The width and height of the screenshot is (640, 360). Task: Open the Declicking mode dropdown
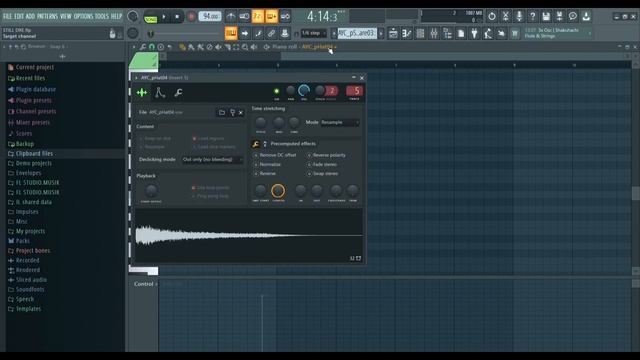click(x=212, y=160)
